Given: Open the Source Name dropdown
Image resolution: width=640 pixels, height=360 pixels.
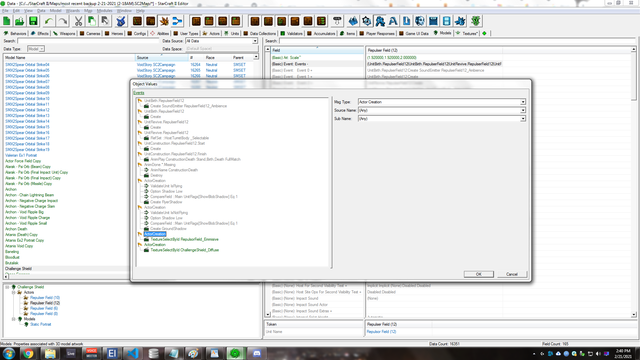Looking at the screenshot, I should [x=523, y=110].
